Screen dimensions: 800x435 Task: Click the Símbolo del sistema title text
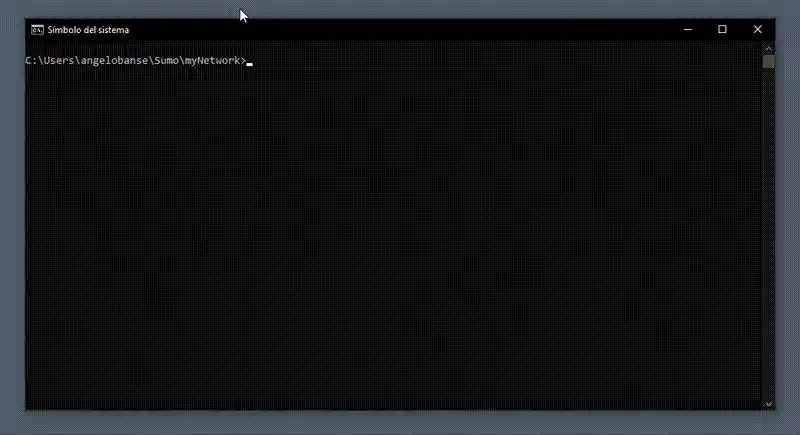point(88,30)
